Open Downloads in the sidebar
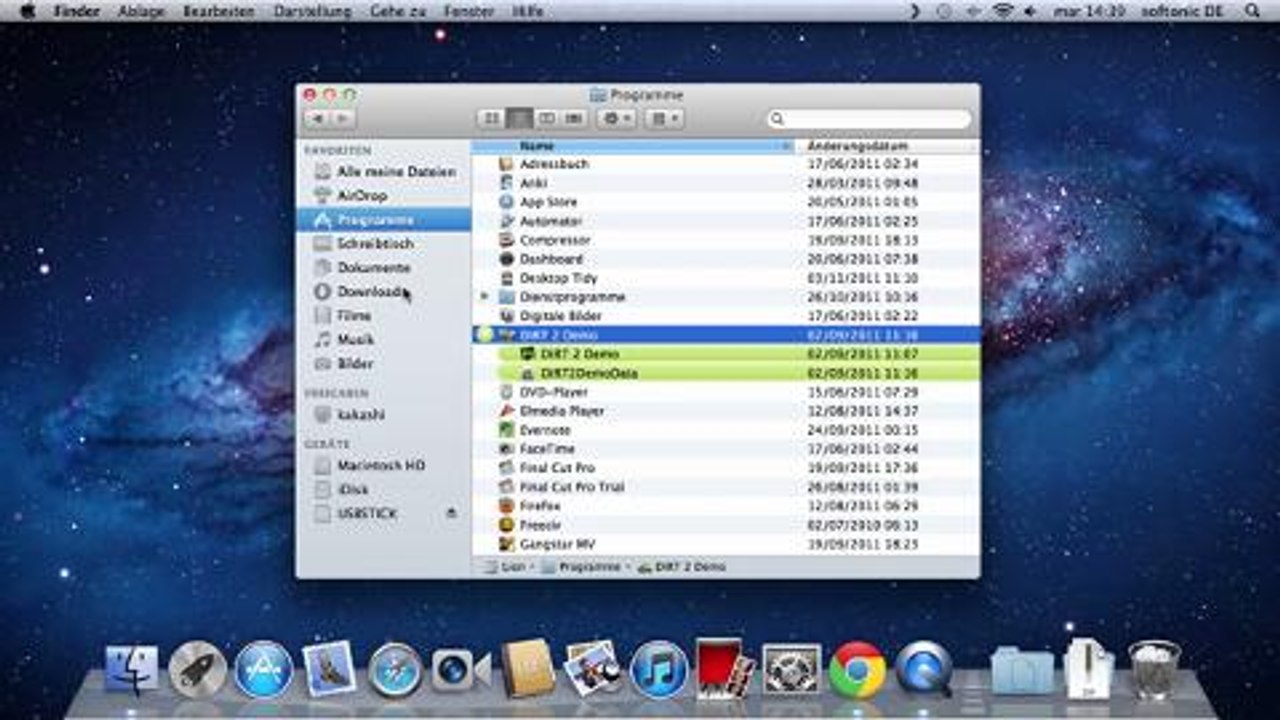The height and width of the screenshot is (720, 1280). (x=384, y=292)
